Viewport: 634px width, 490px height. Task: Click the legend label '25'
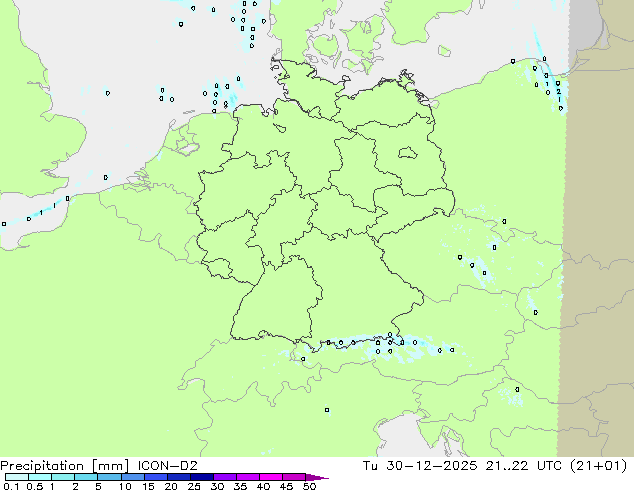coord(194,486)
